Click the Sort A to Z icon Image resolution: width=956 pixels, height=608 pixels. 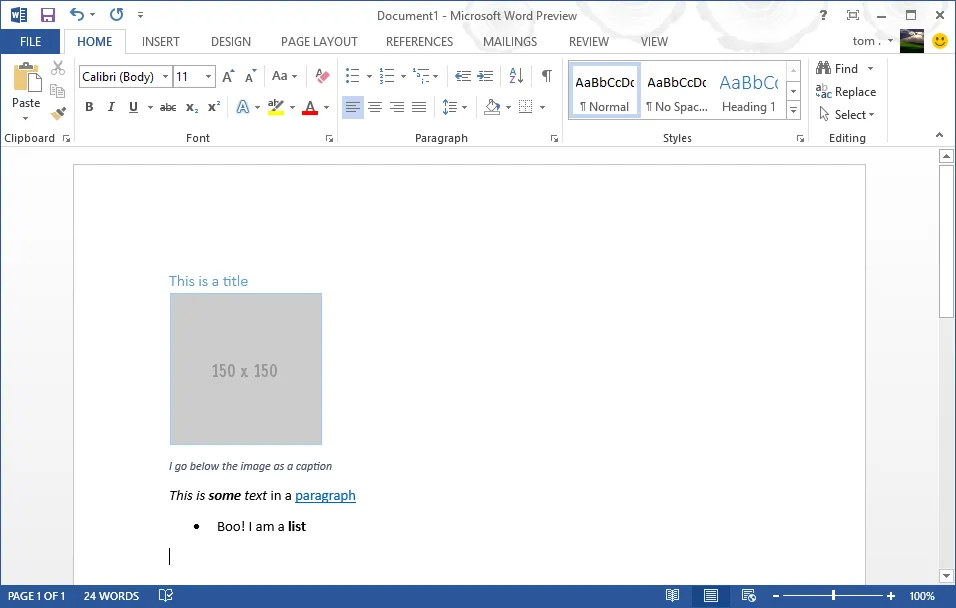coord(516,76)
